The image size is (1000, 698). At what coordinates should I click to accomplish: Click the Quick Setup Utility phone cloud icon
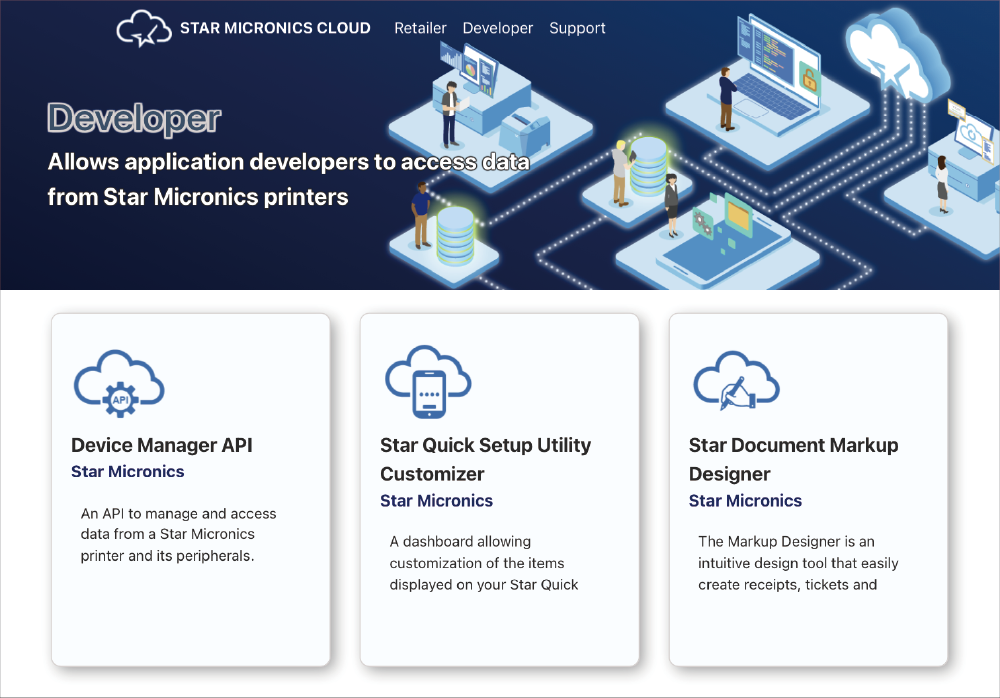[x=428, y=382]
